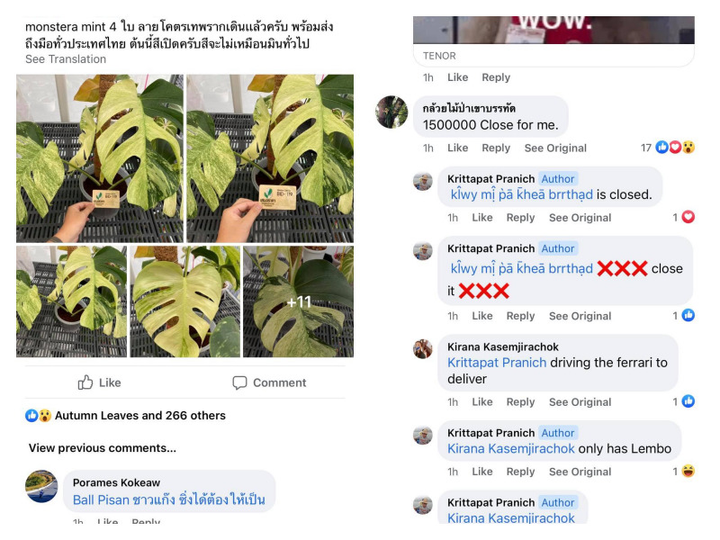Open Porames Kokeaw's profile picture

(41, 486)
